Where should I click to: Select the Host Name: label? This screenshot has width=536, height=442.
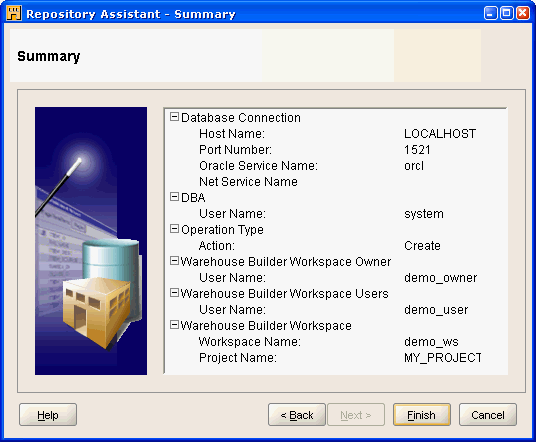(232, 134)
